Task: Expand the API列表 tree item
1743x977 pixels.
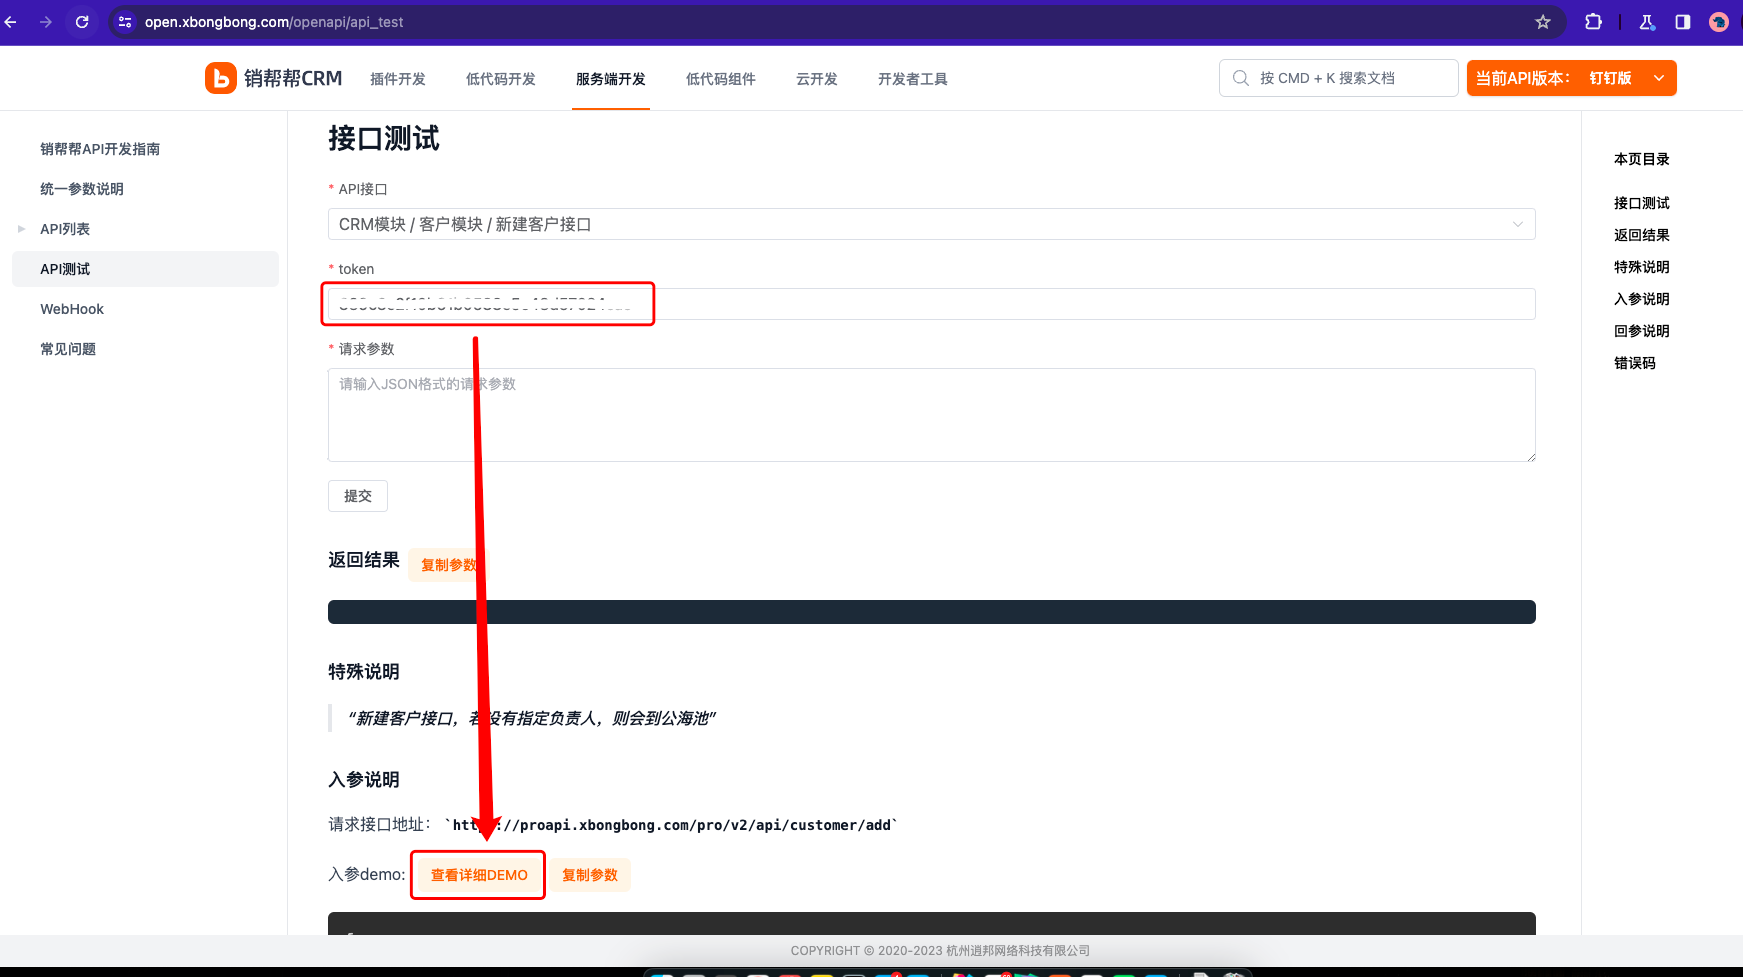Action: pyautogui.click(x=22, y=229)
